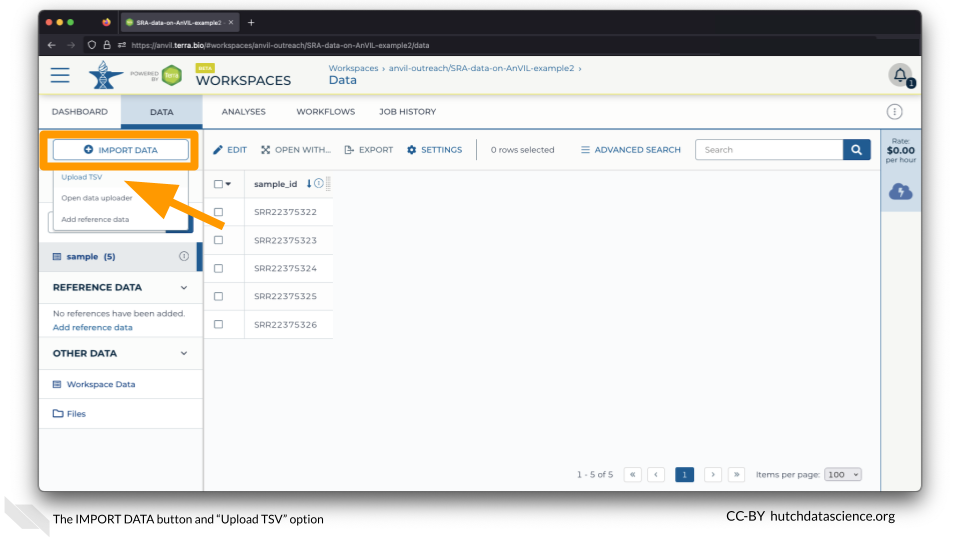Click the SRR22375326 cell
Screen dimensions: 960x540
285,324
